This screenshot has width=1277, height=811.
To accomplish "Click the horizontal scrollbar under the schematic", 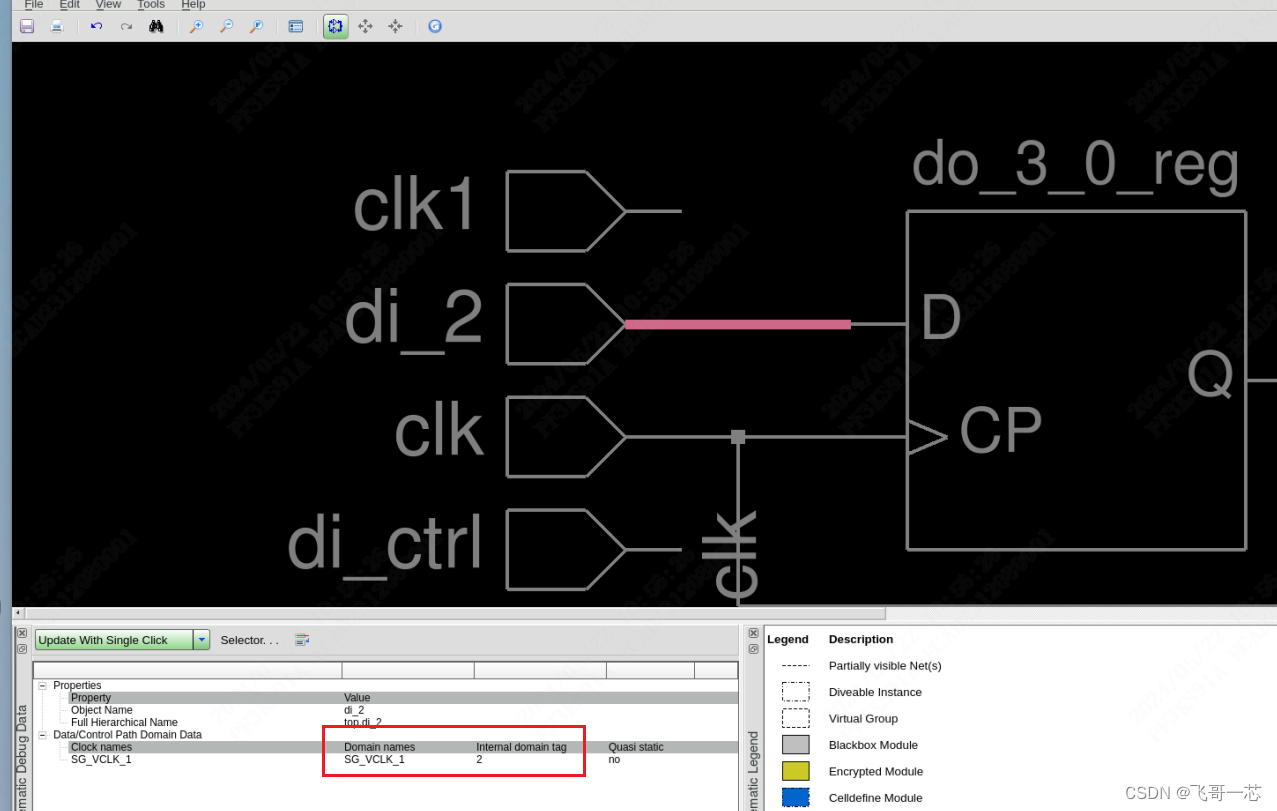I will 450,613.
